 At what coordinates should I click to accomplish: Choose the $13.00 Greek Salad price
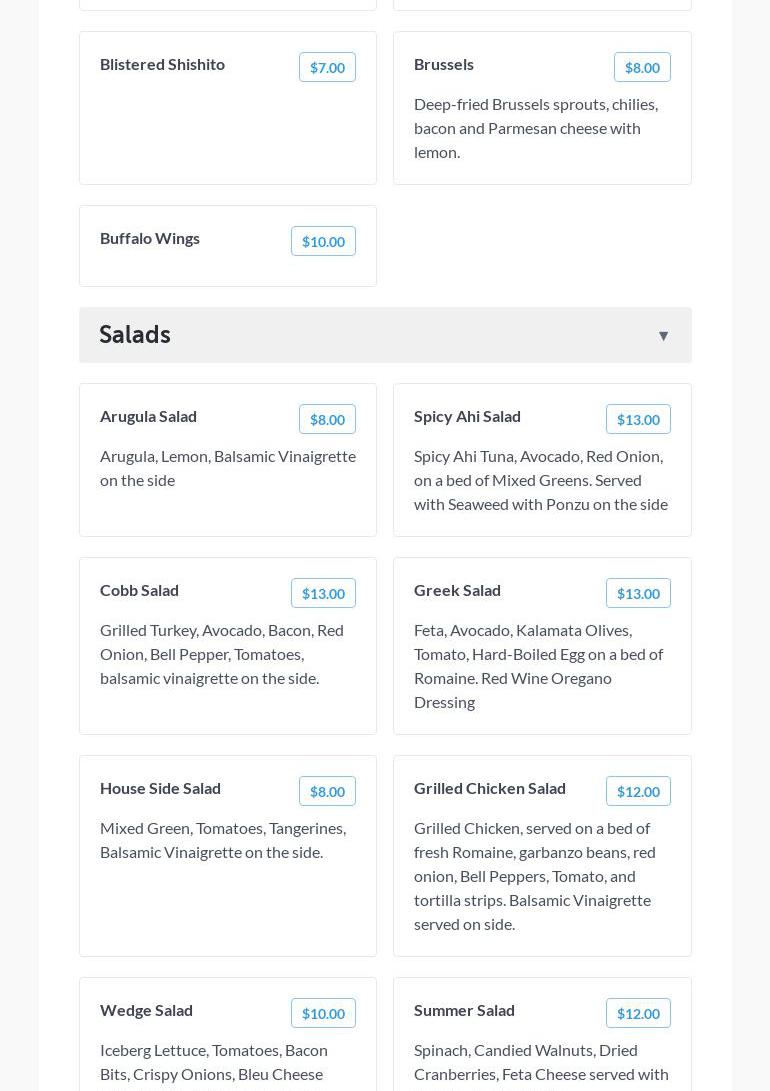point(638,593)
